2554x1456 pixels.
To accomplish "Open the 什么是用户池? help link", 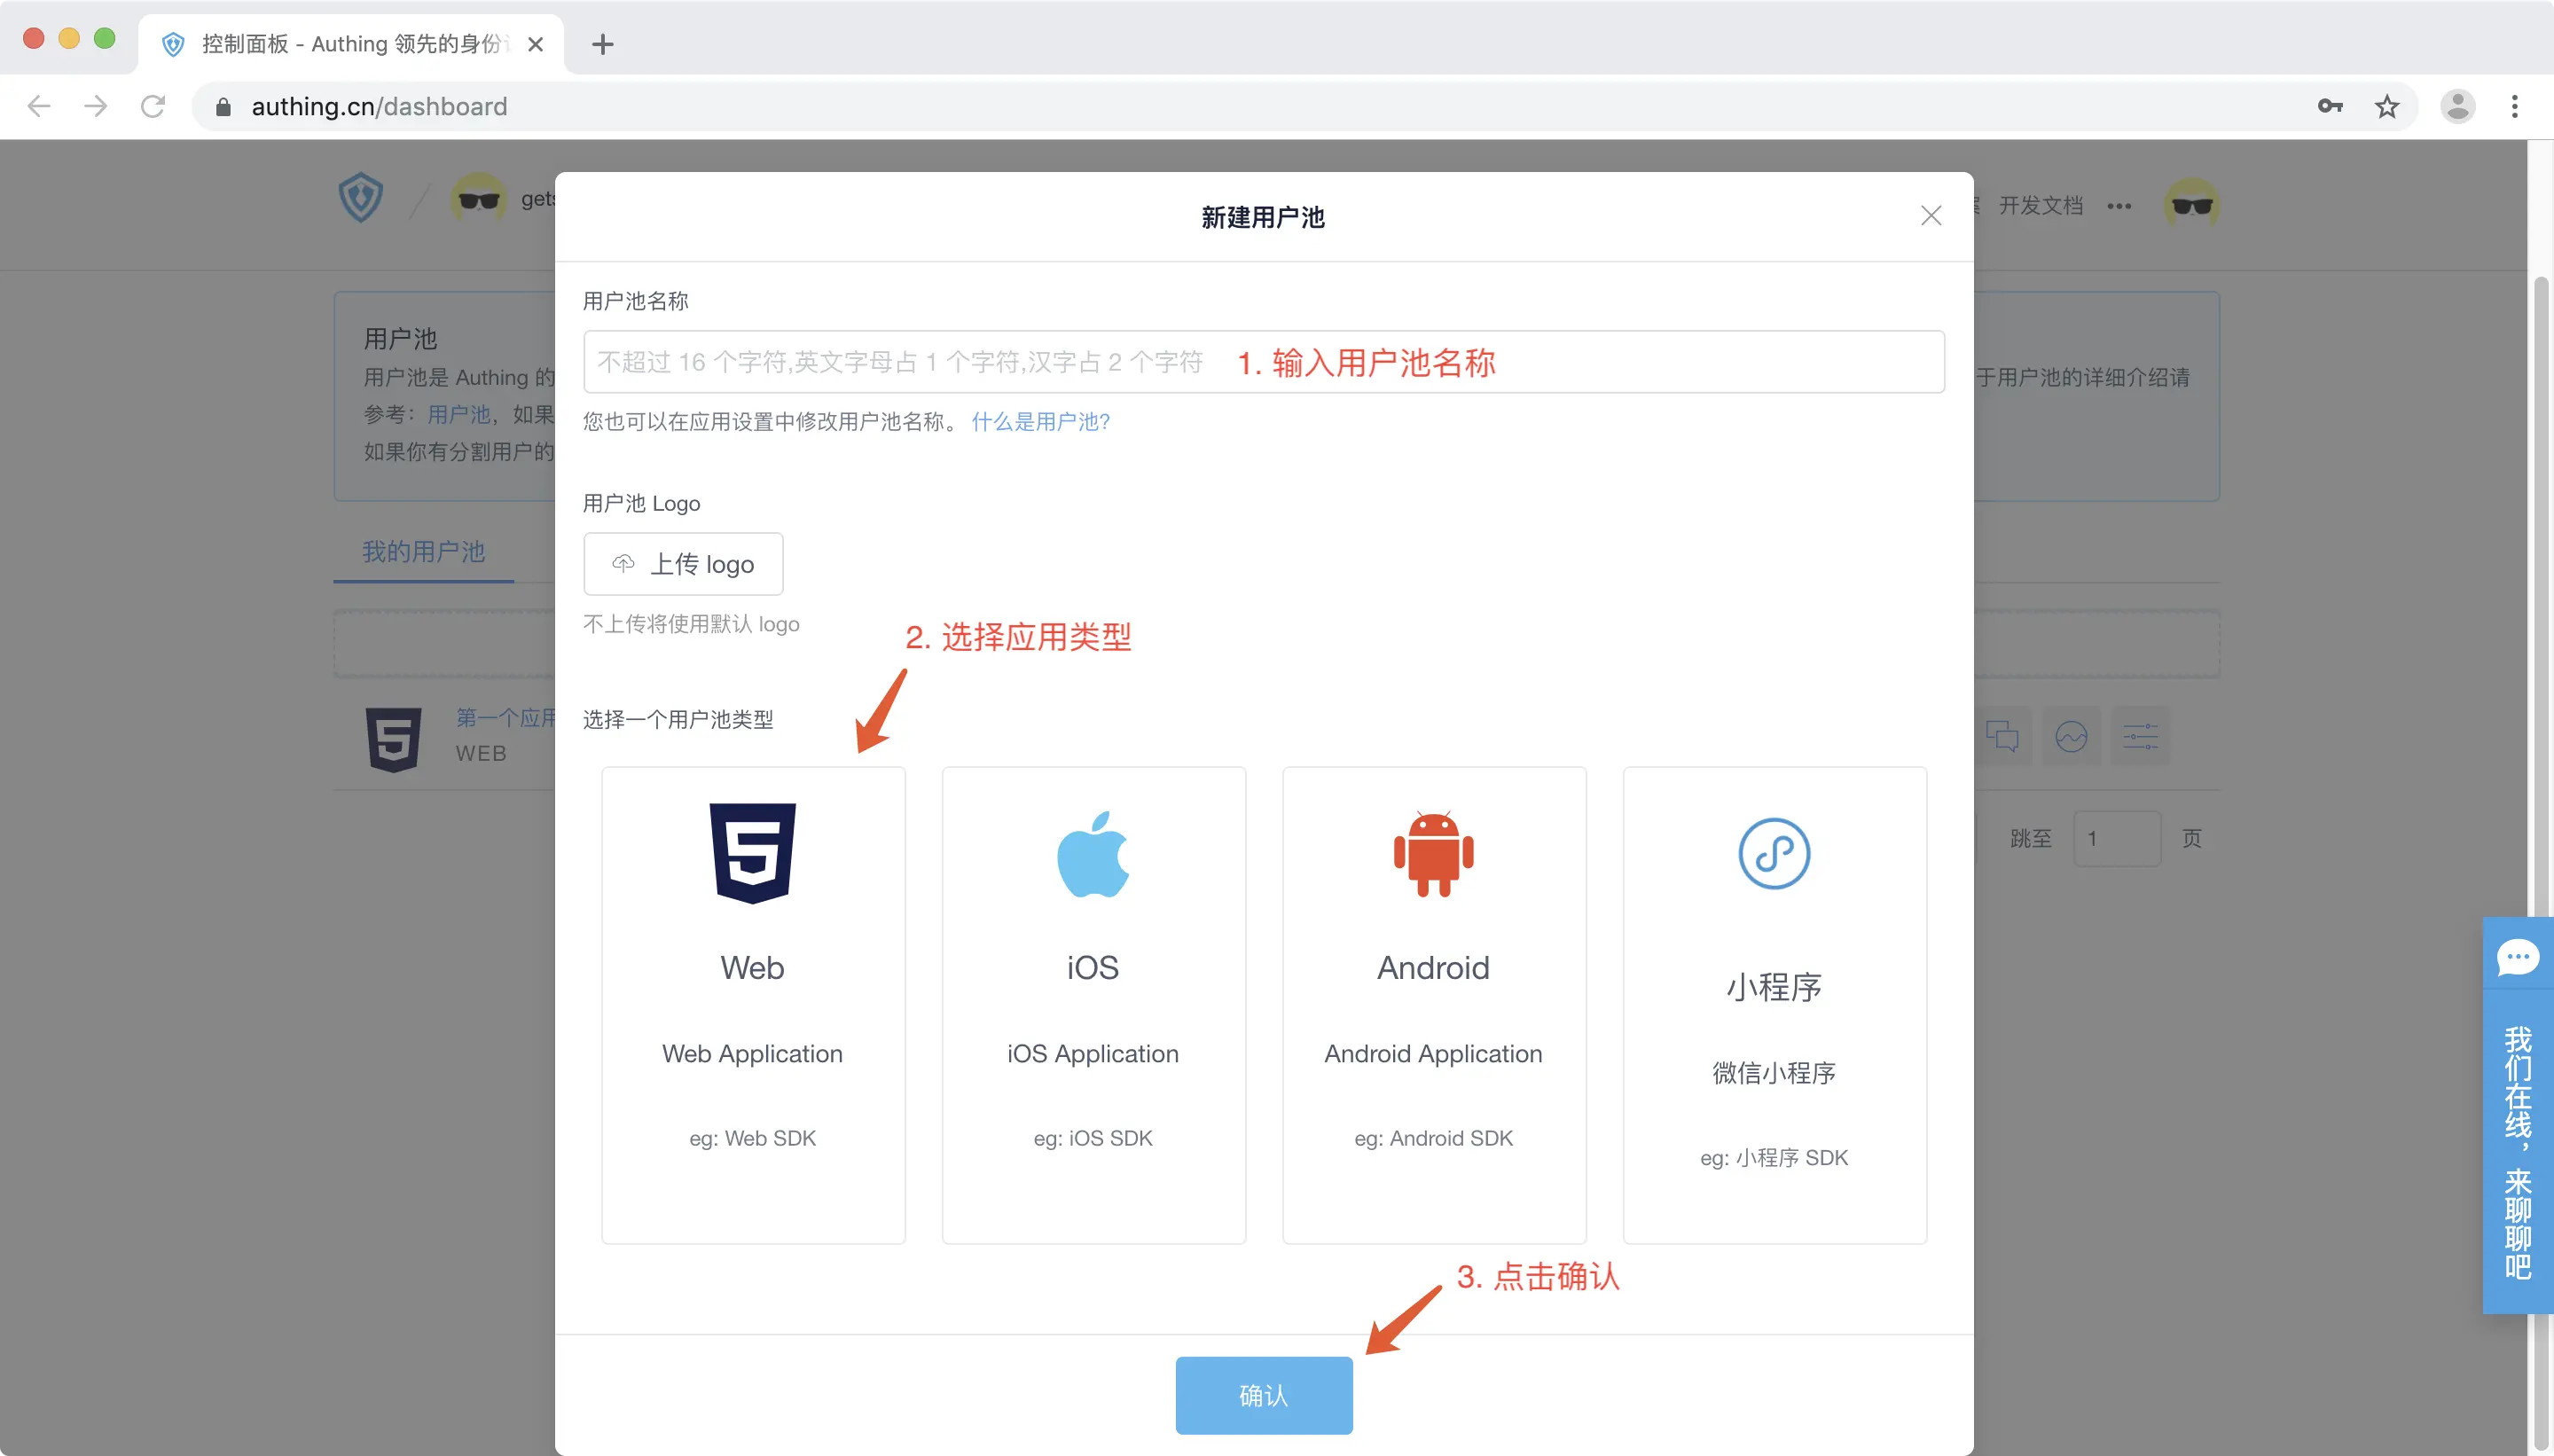I will coord(1040,422).
